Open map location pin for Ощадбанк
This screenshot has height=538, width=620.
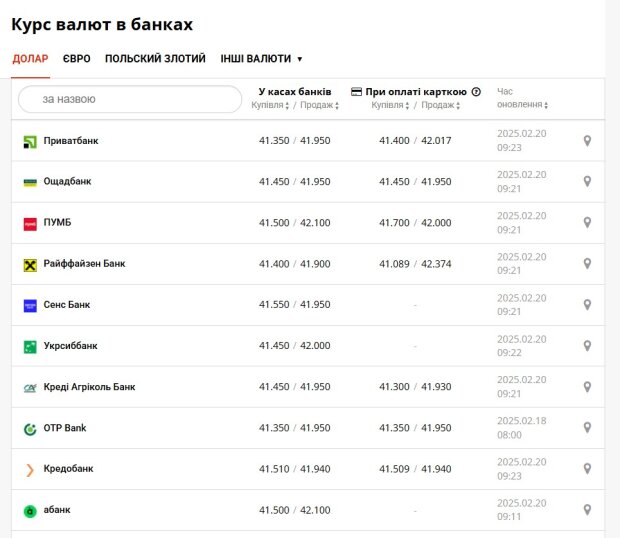(x=587, y=181)
